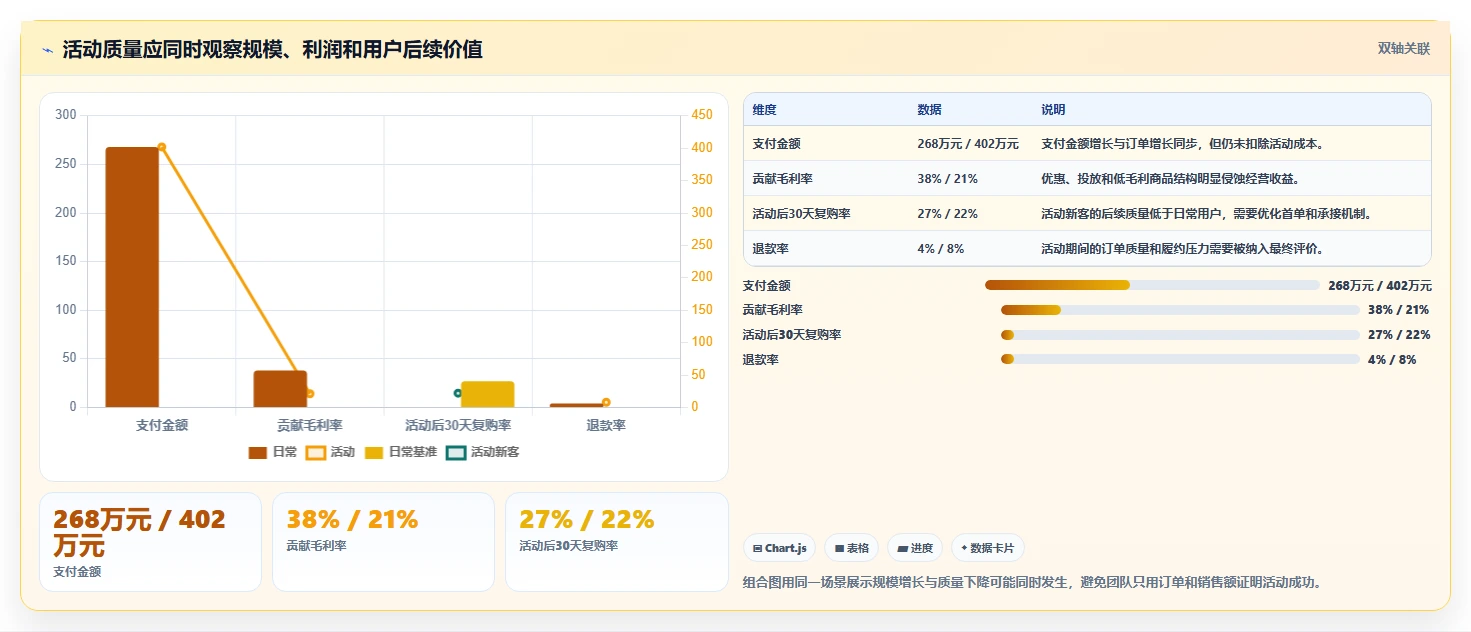
Task: Click the 双轴关联 badge
Action: coord(1404,49)
